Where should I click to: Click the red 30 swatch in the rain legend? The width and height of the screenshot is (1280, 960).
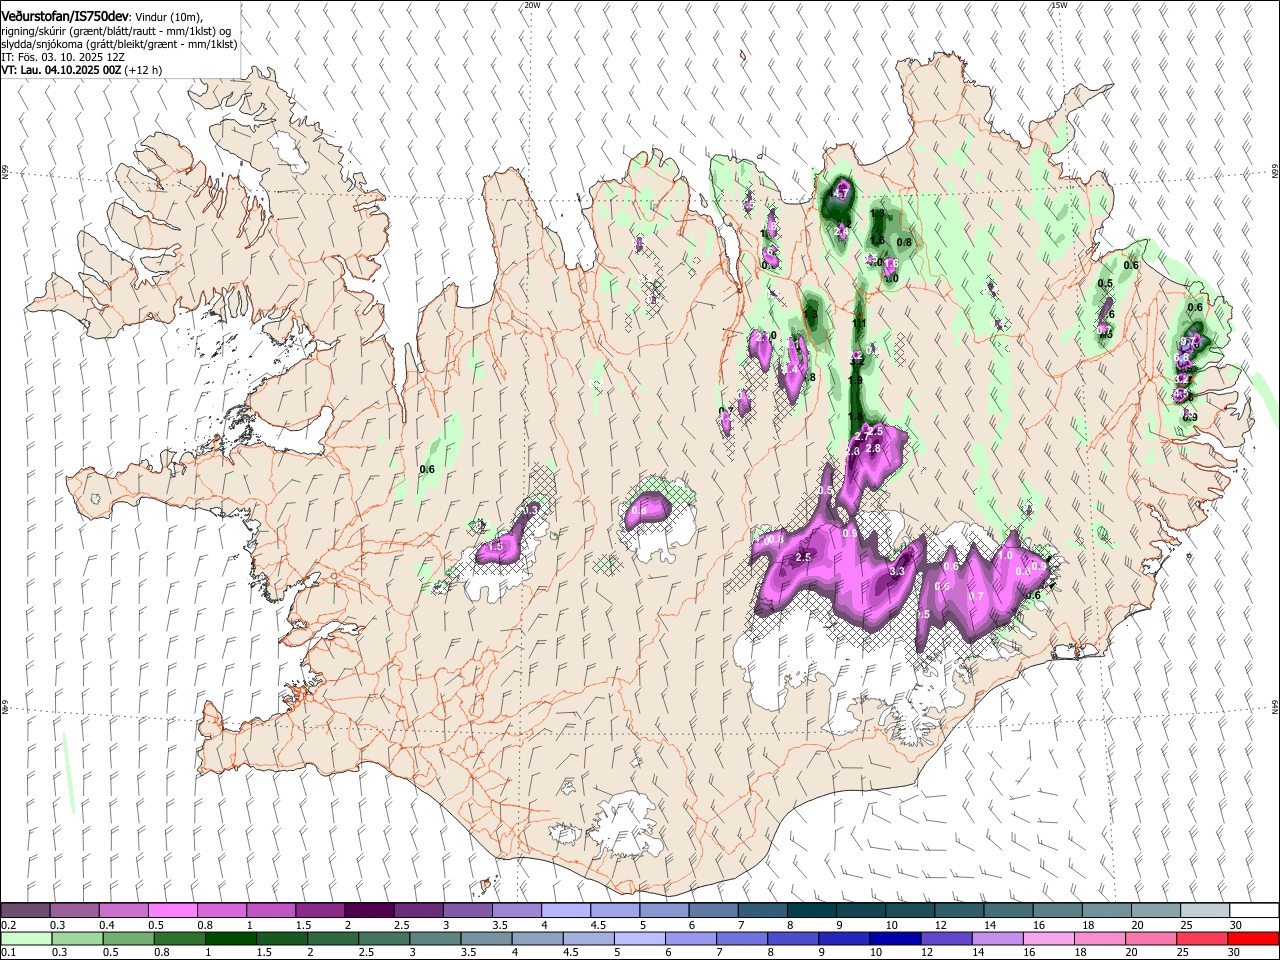pos(1253,938)
